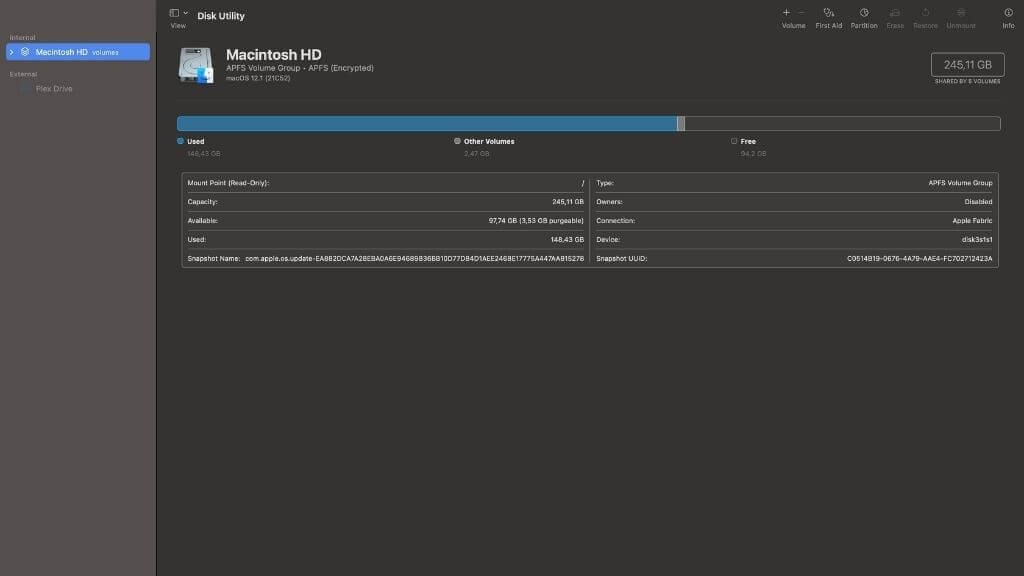Open the Info panel for the disk
Screen dimensions: 1024x576
pyautogui.click(x=1008, y=13)
